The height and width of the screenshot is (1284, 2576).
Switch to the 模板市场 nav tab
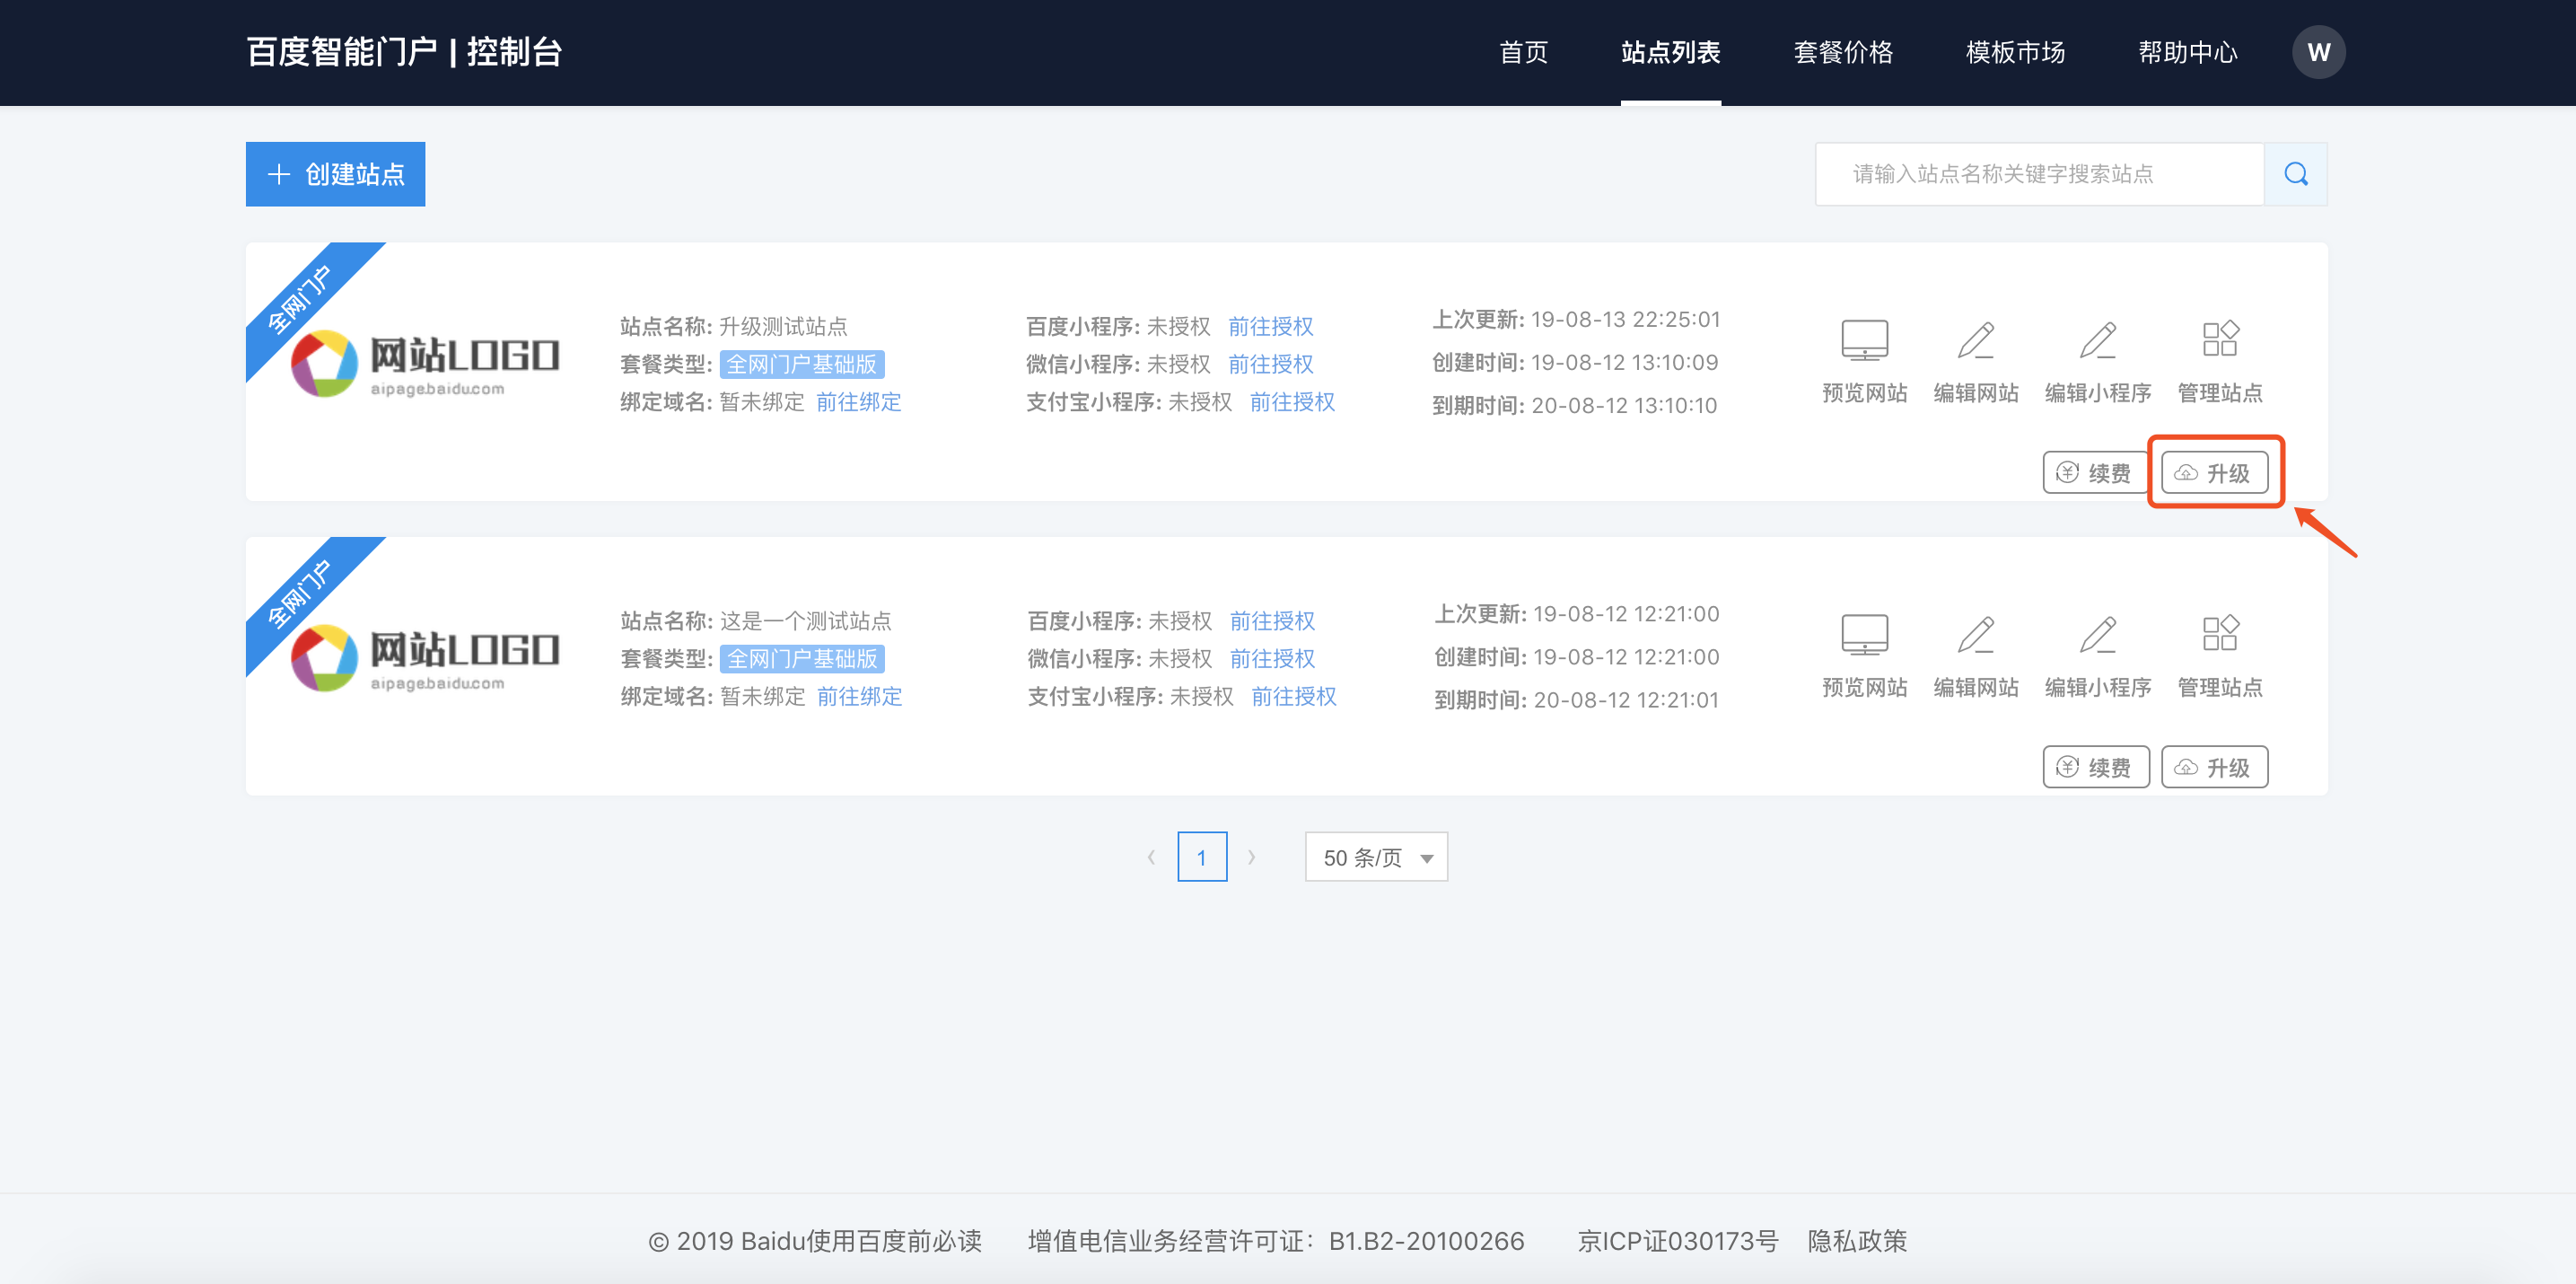click(2014, 52)
